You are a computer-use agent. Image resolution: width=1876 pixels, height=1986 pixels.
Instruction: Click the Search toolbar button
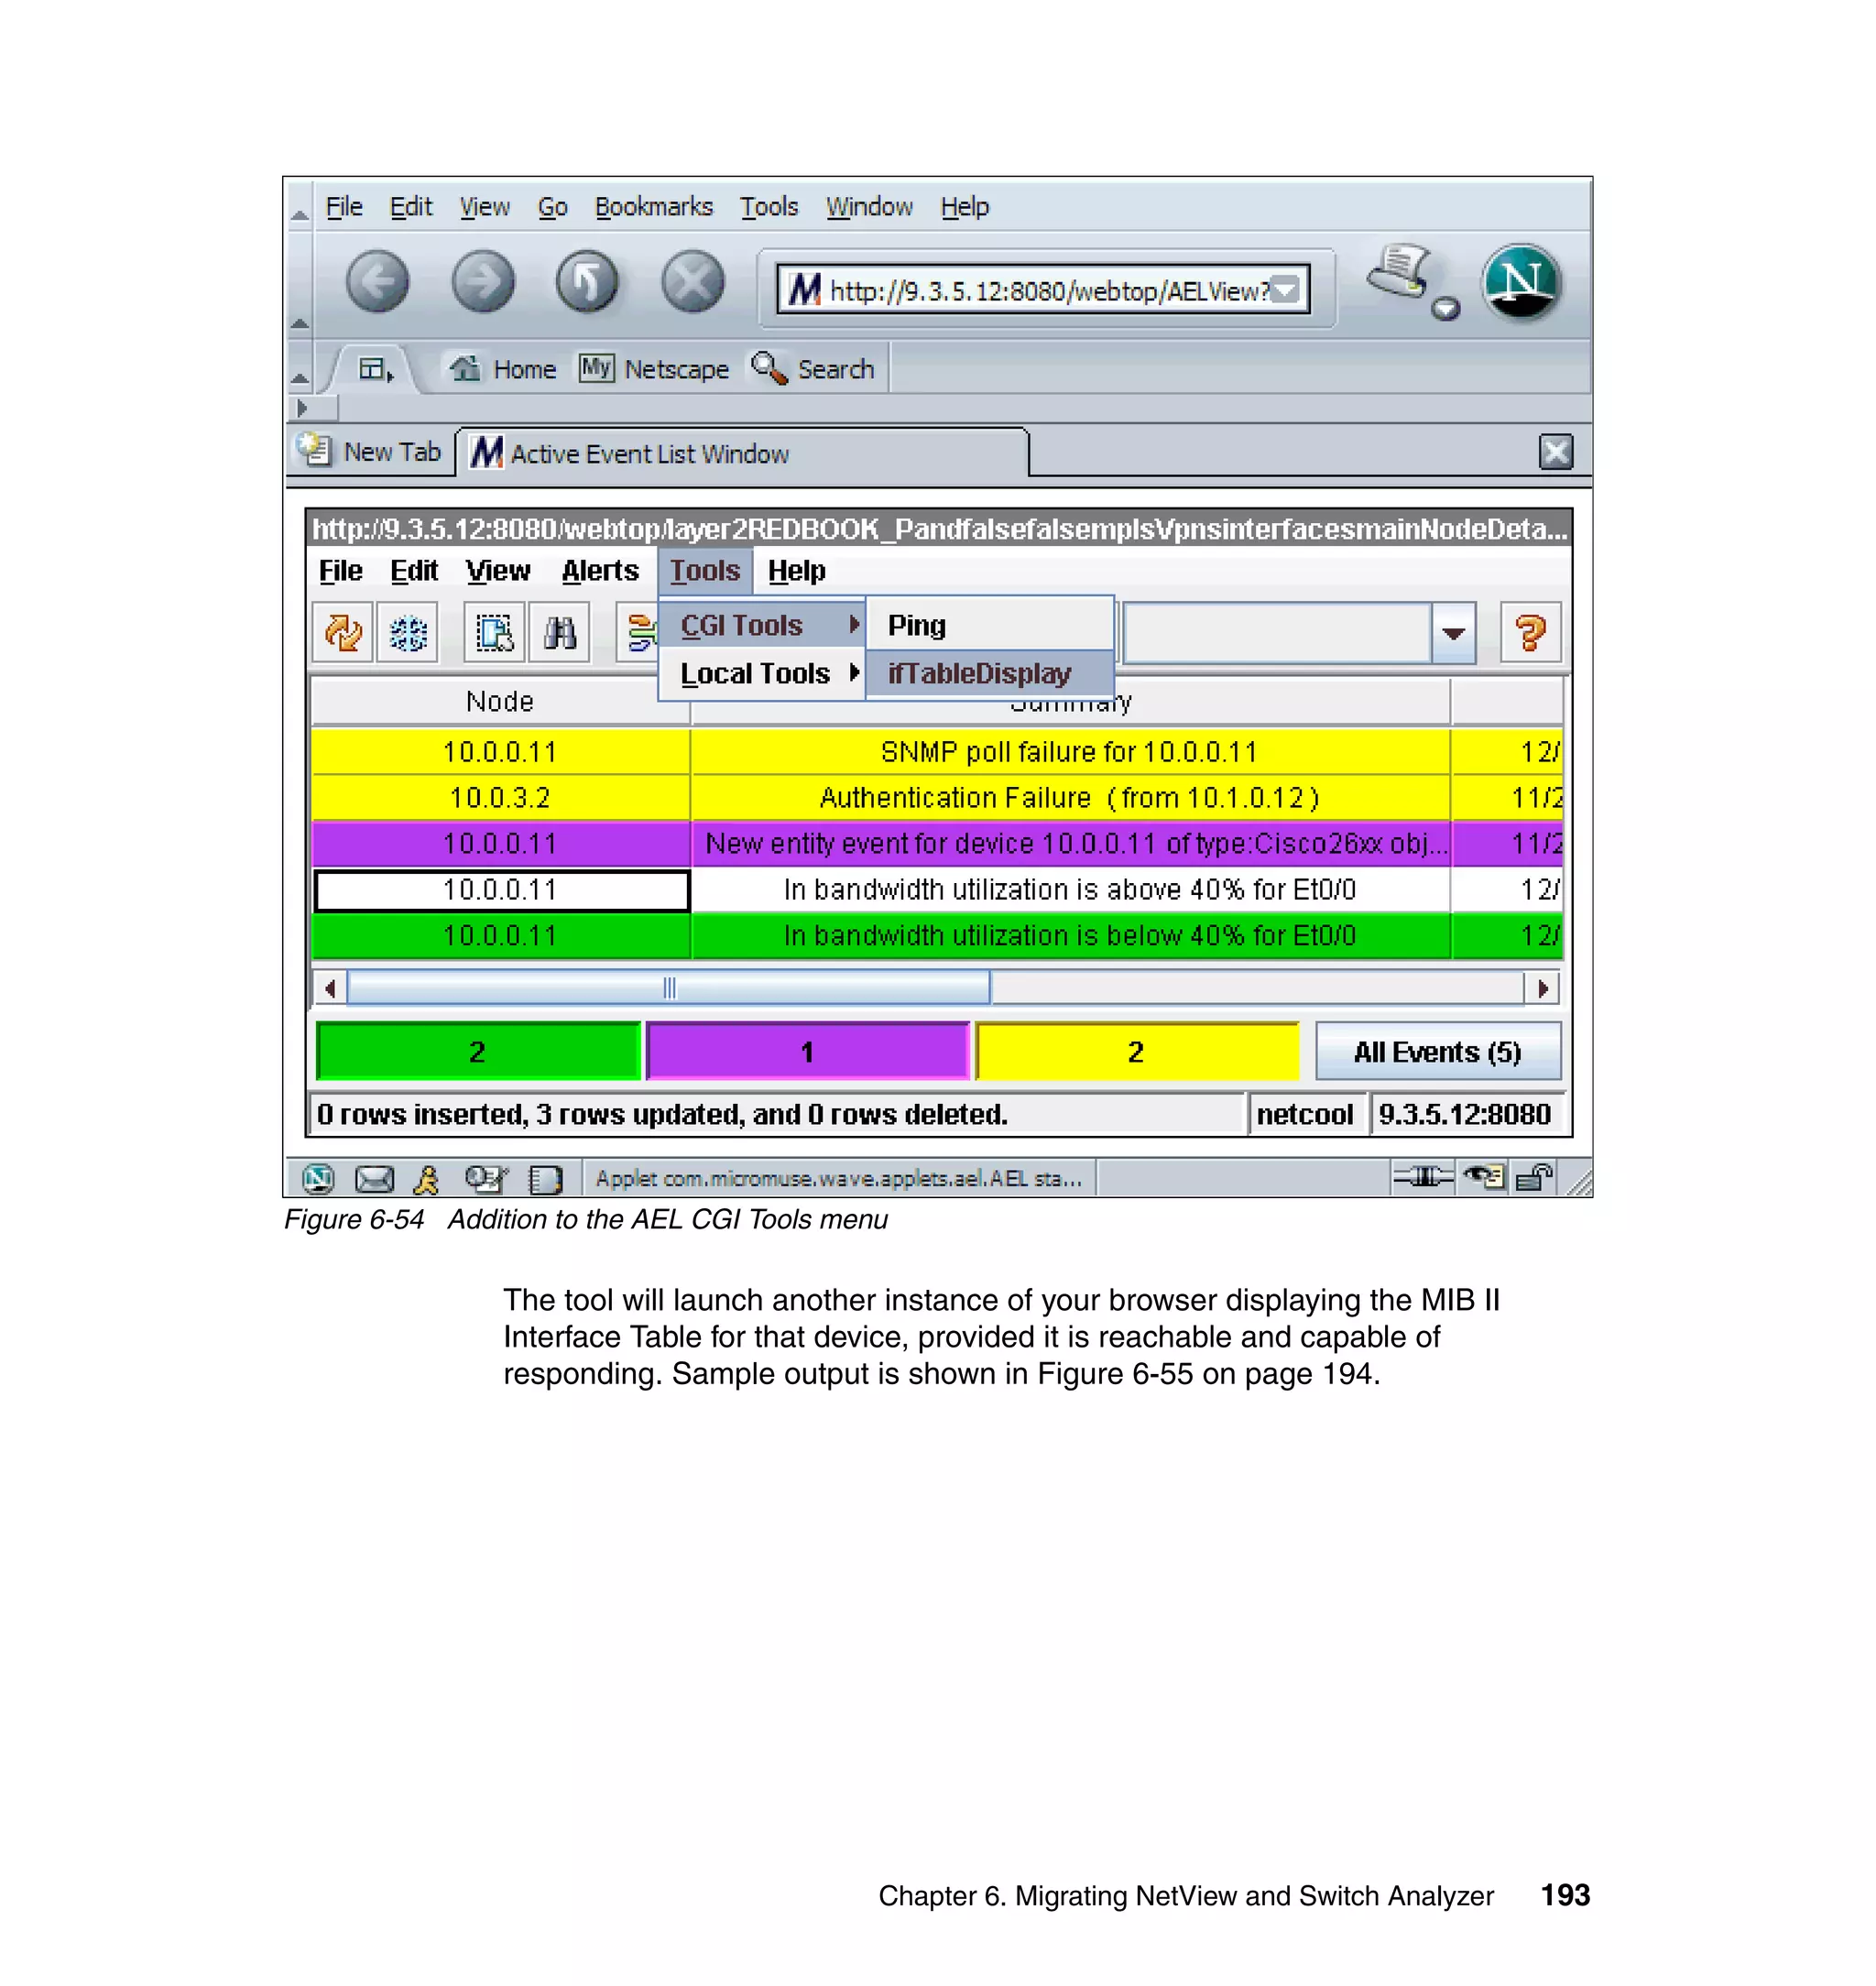tap(813, 369)
